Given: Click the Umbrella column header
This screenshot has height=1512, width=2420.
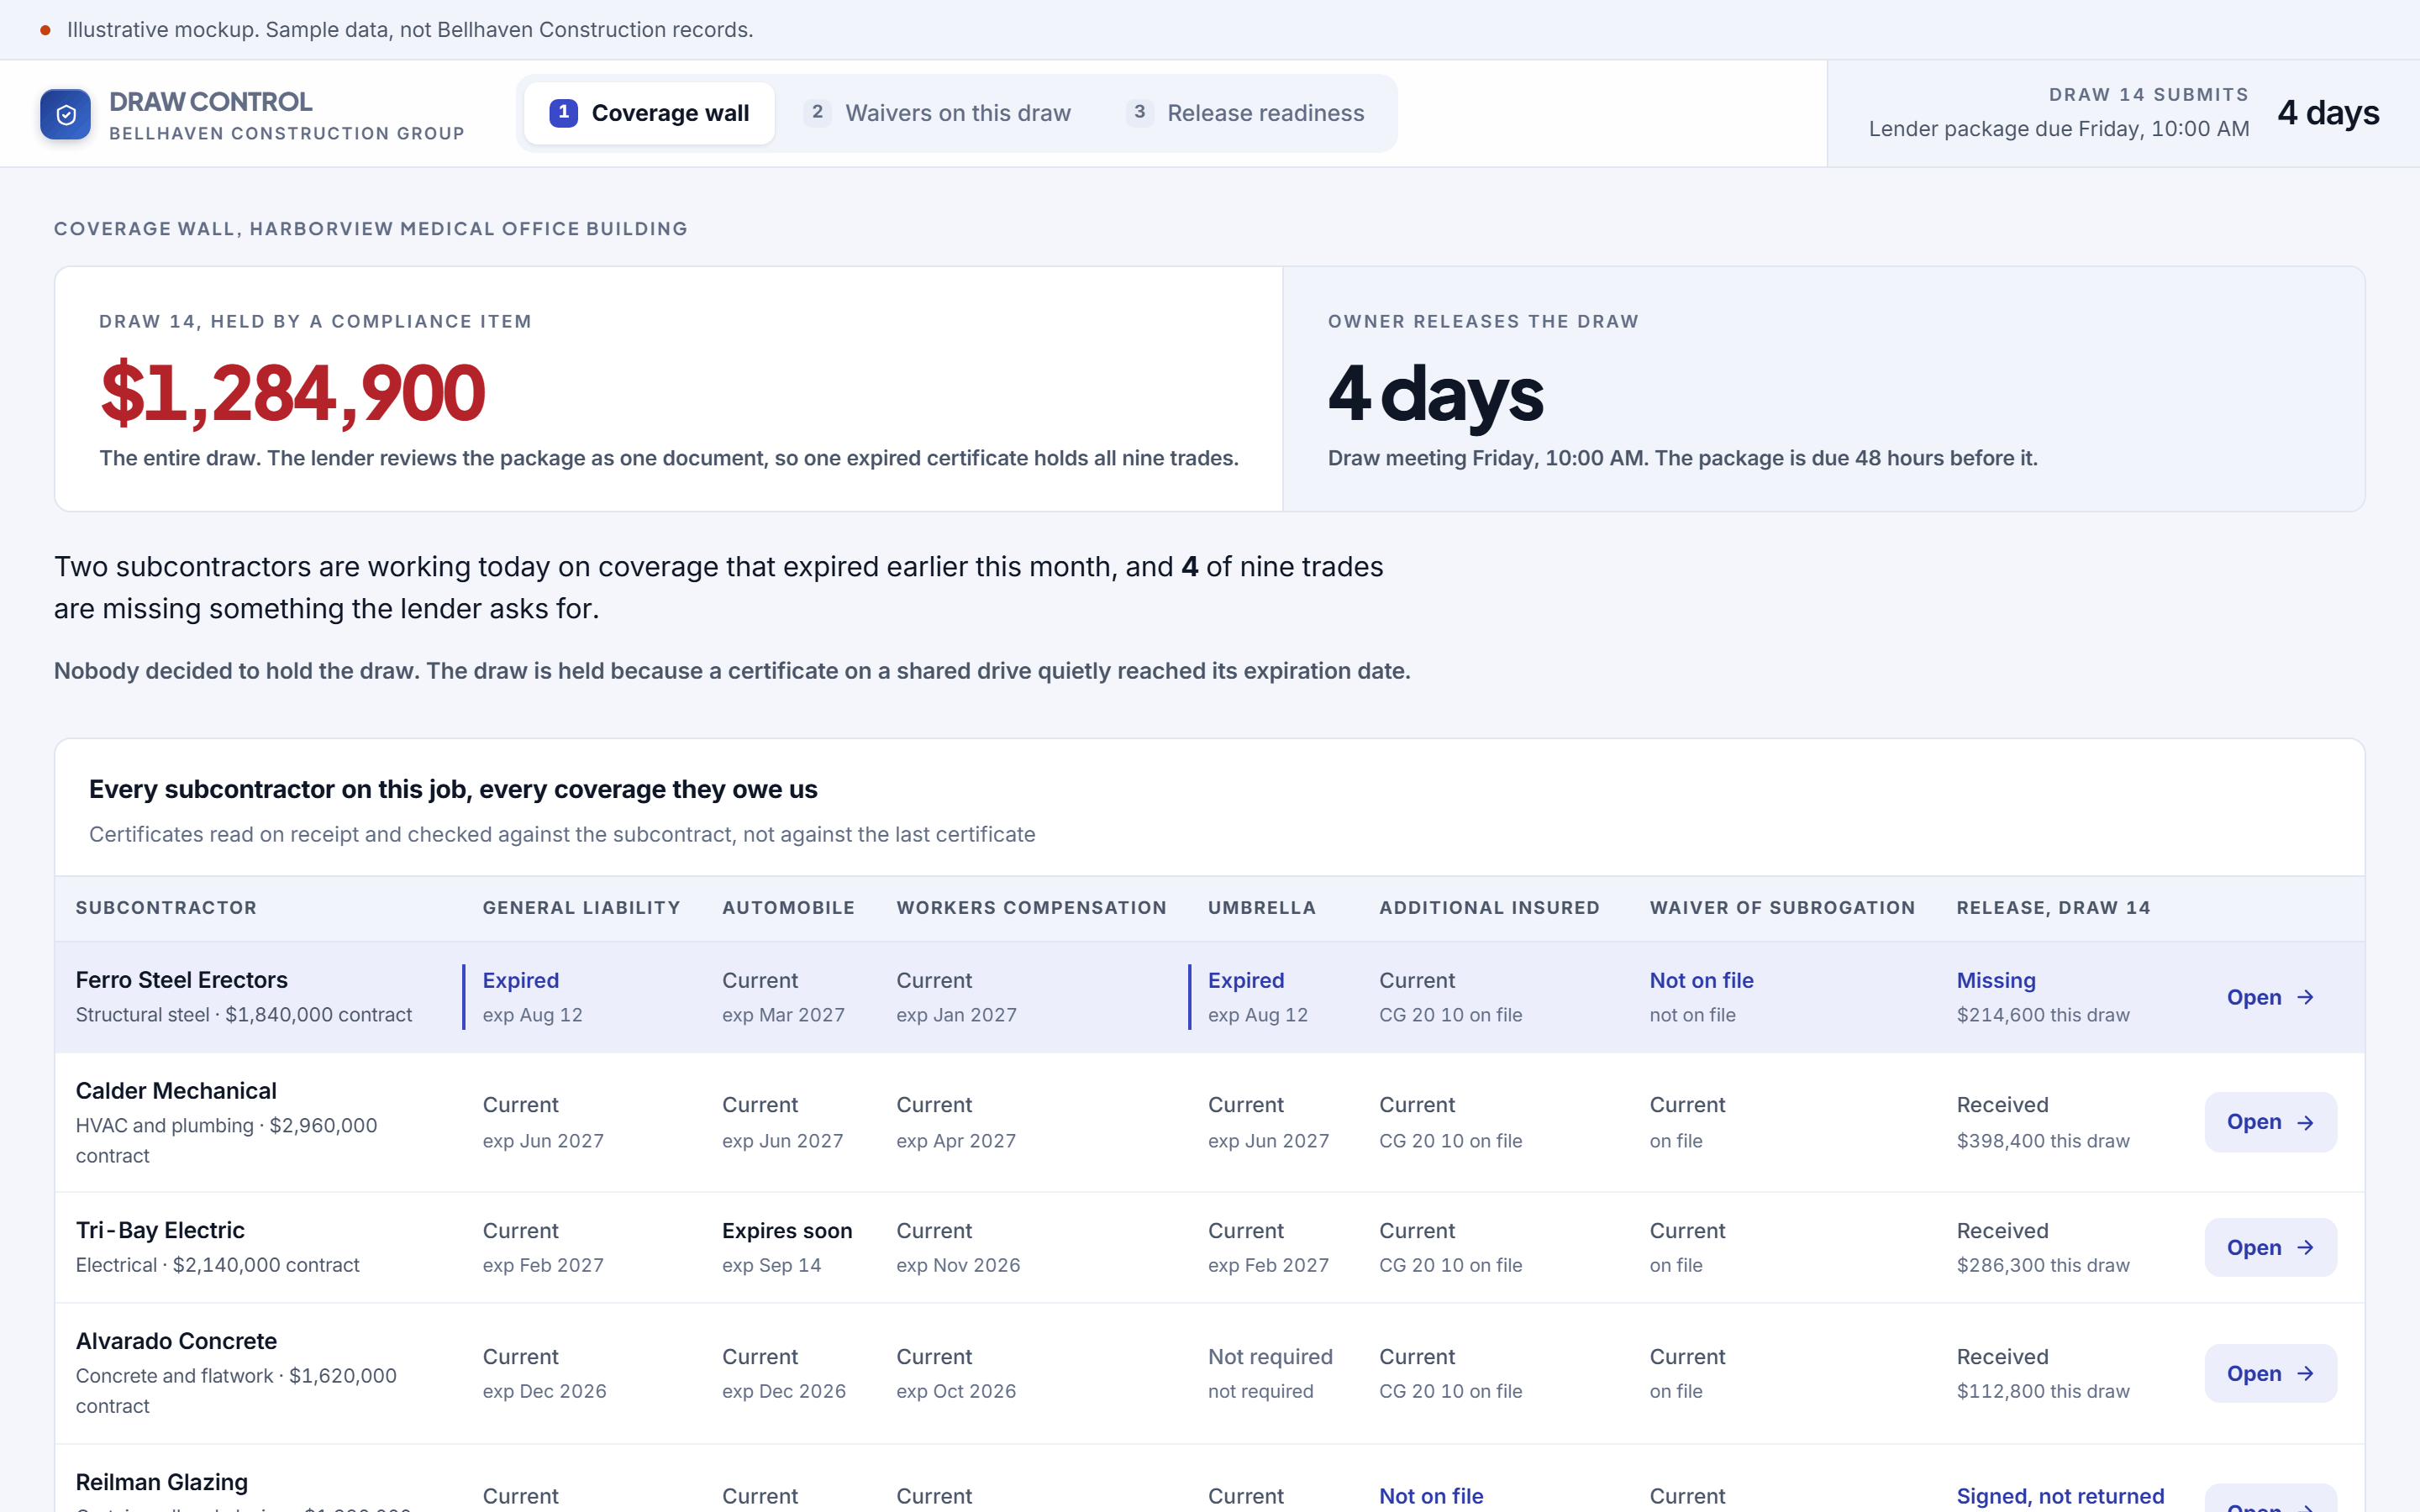Looking at the screenshot, I should 1261,908.
